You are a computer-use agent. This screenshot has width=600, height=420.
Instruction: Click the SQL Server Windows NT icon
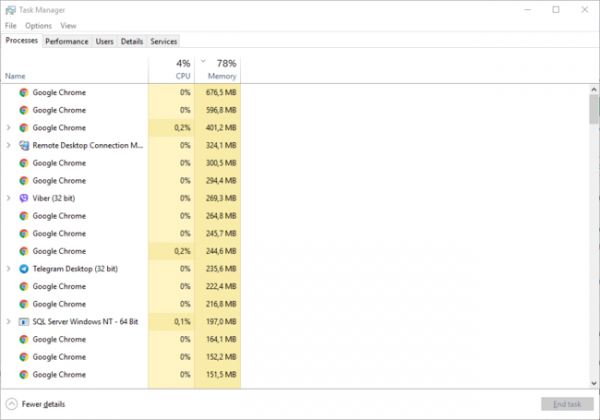point(24,322)
